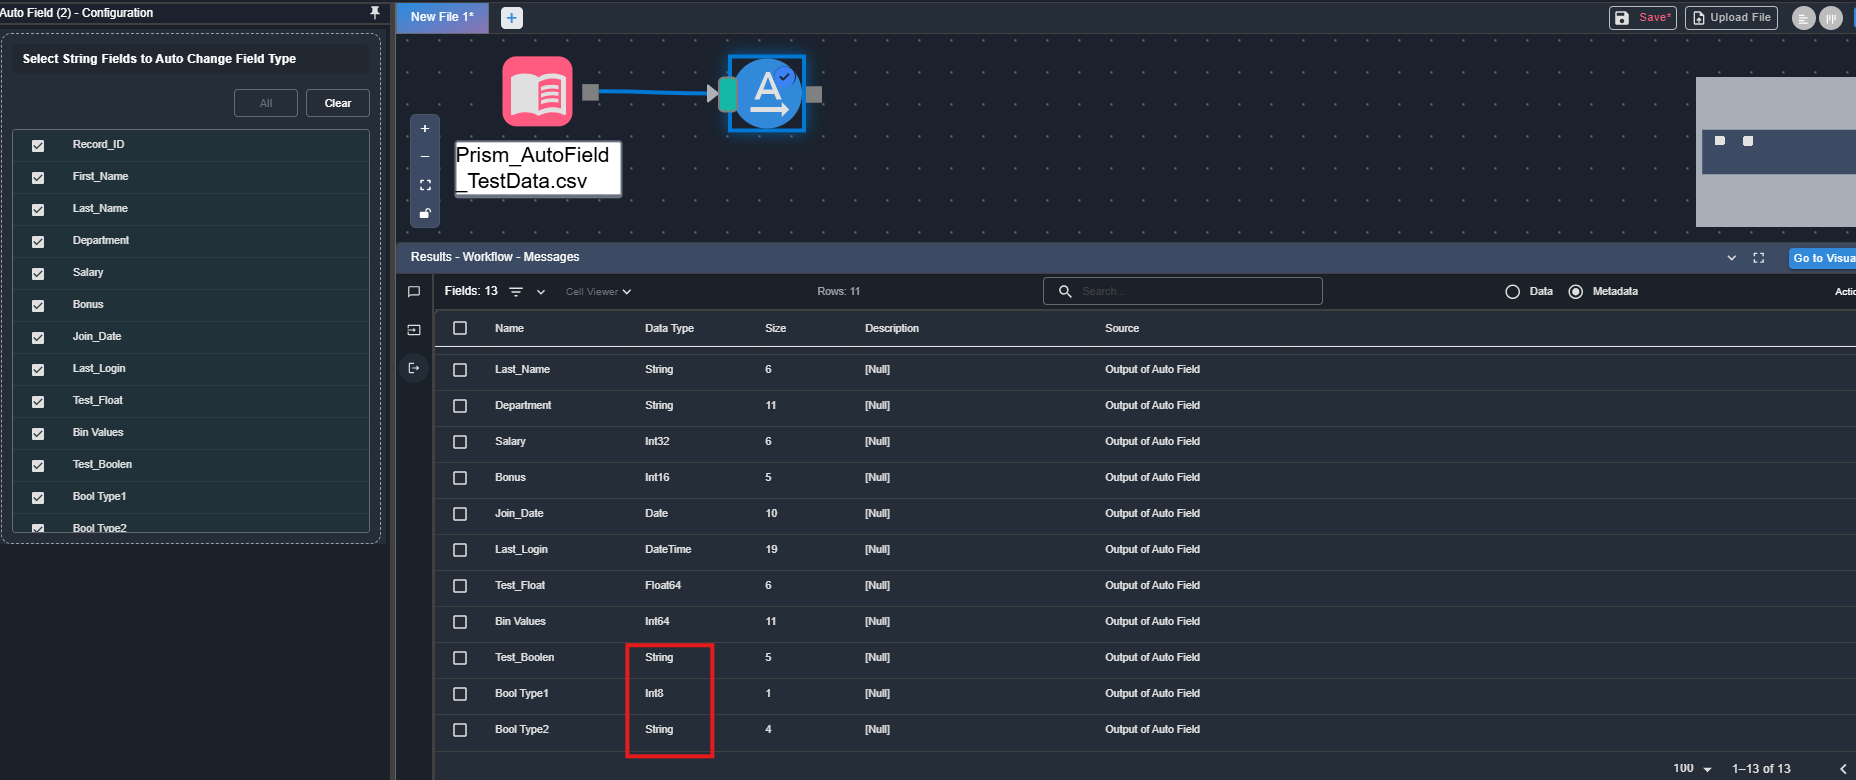
Task: Pin the Configuration panel
Action: [x=375, y=13]
